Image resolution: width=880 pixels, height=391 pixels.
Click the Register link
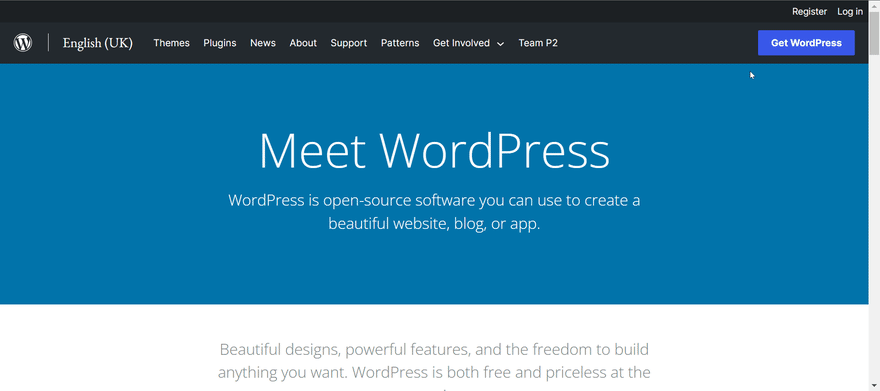coord(809,11)
